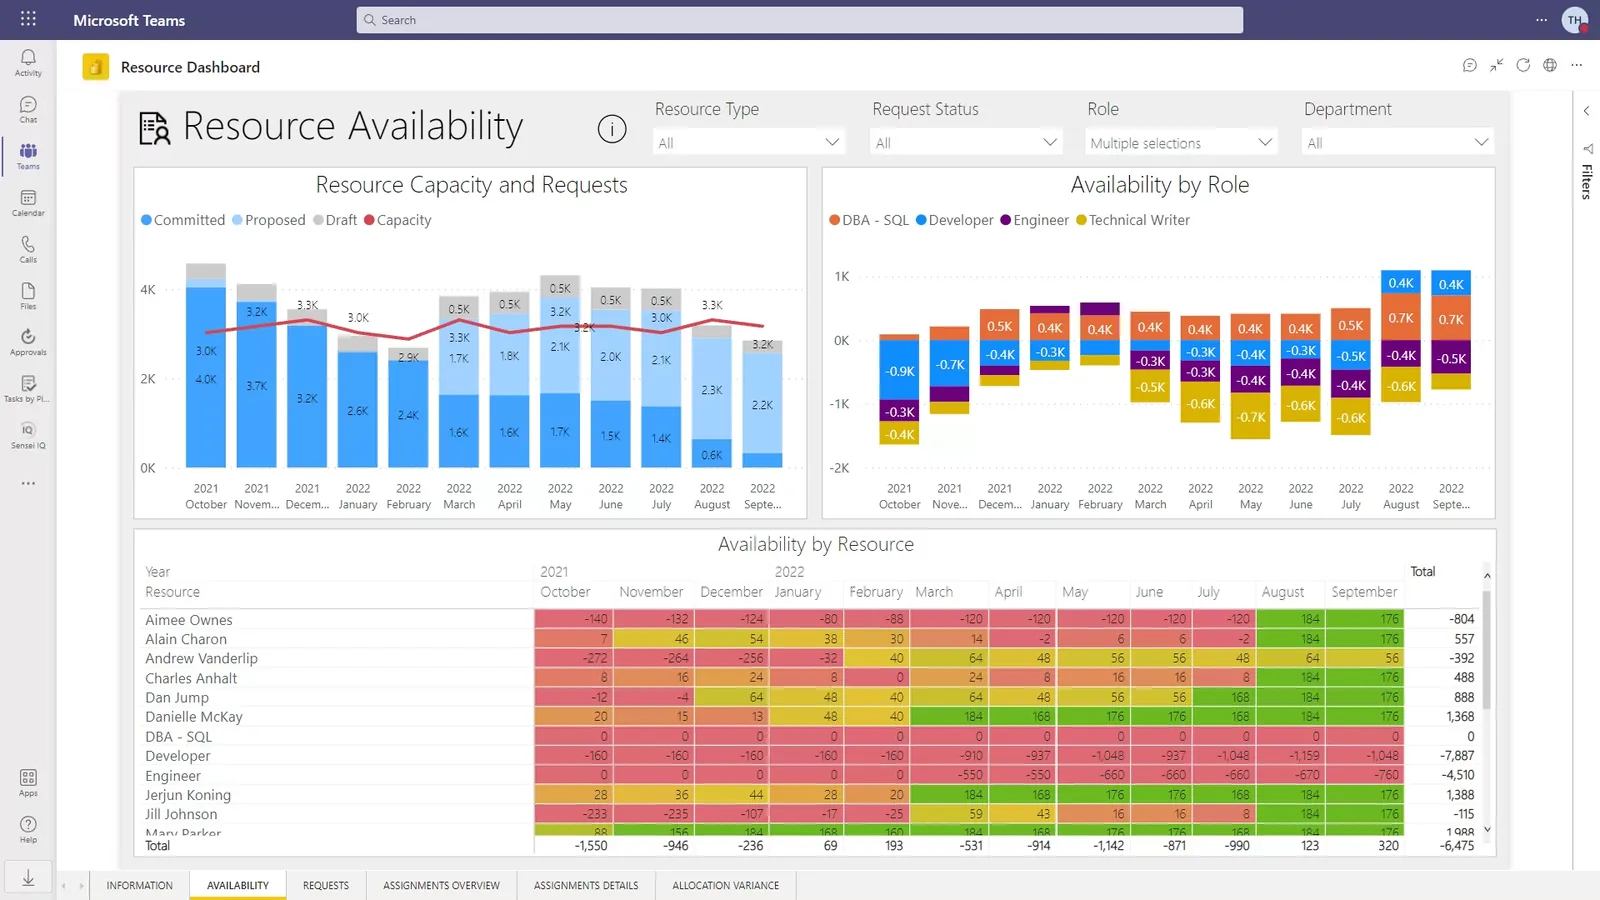1600x900 pixels.
Task: Click next page tab arrow
Action: pos(81,886)
